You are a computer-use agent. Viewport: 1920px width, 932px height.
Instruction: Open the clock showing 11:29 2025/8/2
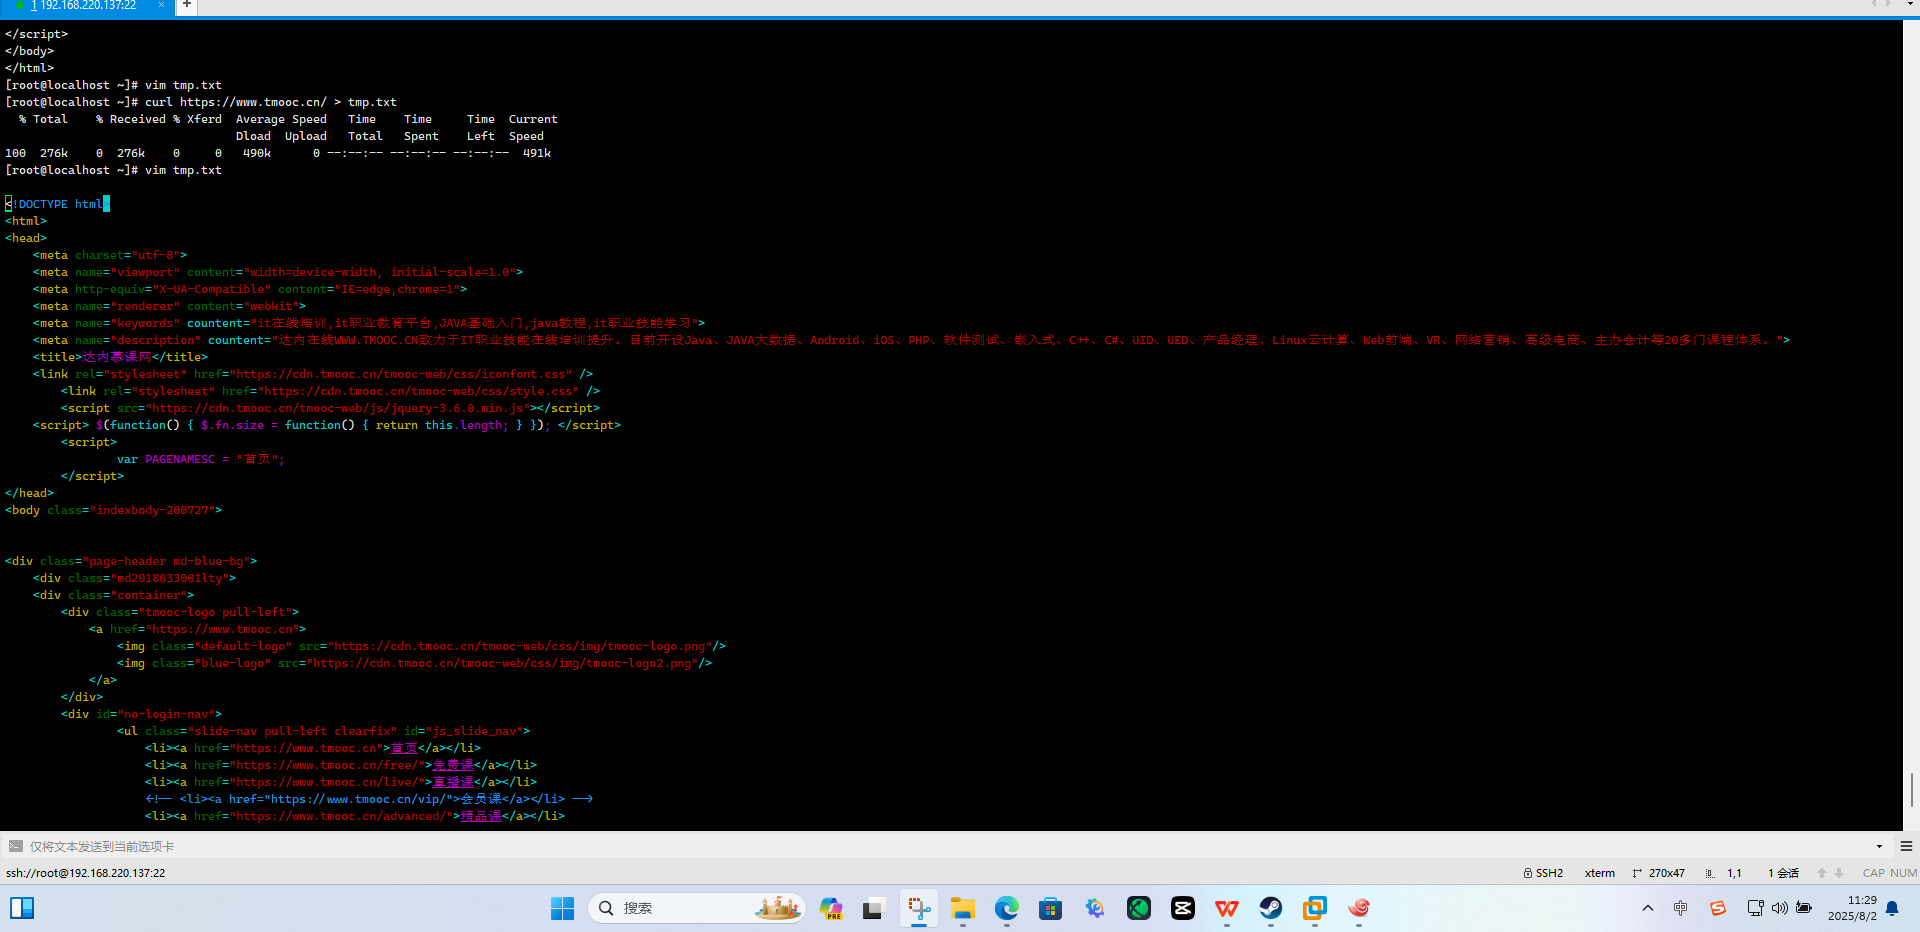(x=1852, y=908)
